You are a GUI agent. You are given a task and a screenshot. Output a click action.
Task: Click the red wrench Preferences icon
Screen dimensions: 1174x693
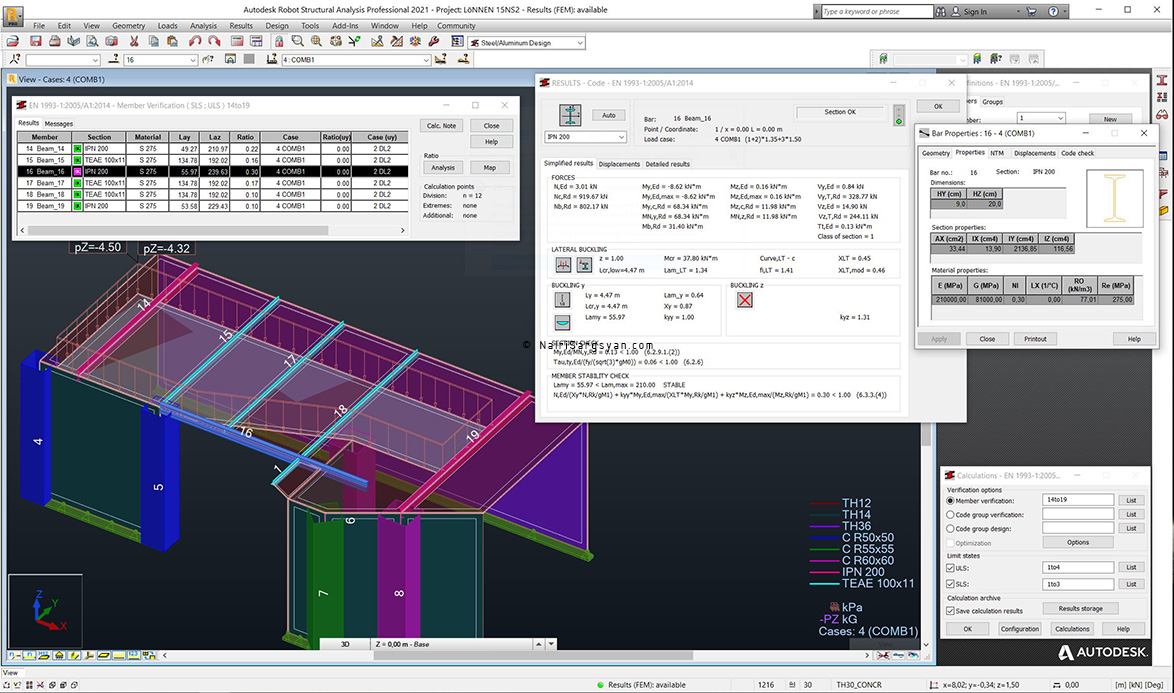pyautogui.click(x=434, y=42)
